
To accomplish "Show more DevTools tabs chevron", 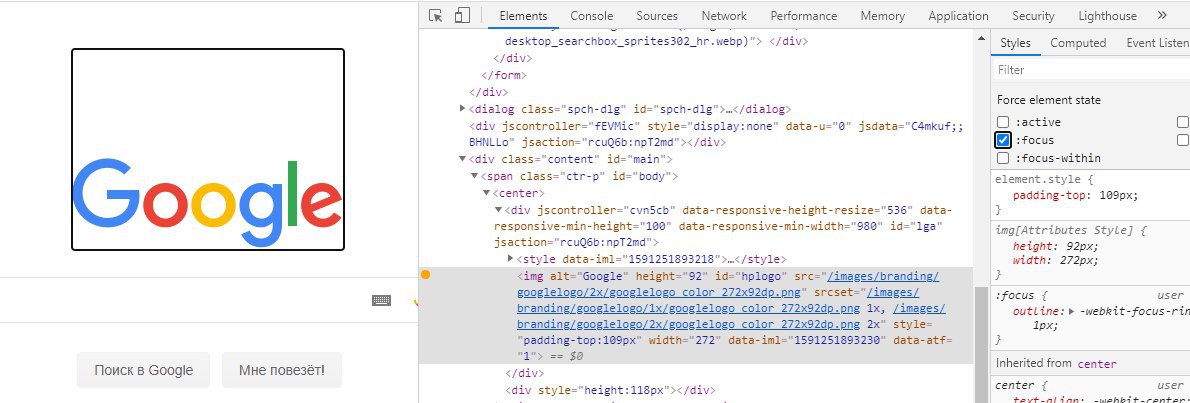I will [1162, 15].
